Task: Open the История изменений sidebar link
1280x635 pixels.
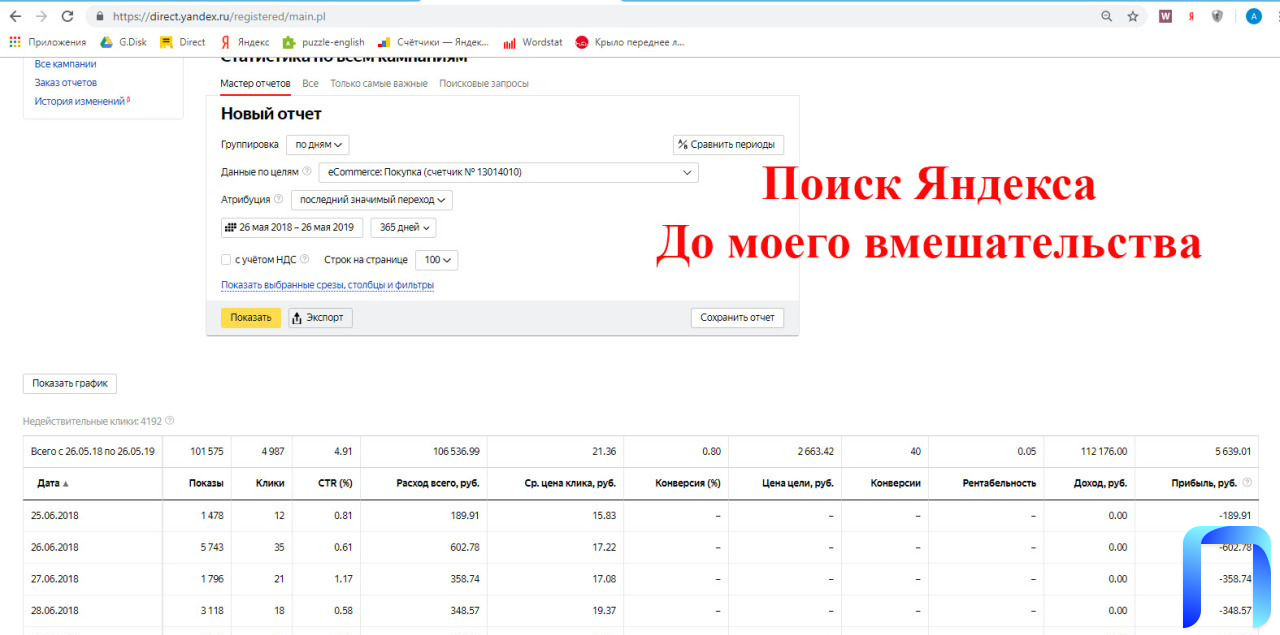Action: point(80,101)
